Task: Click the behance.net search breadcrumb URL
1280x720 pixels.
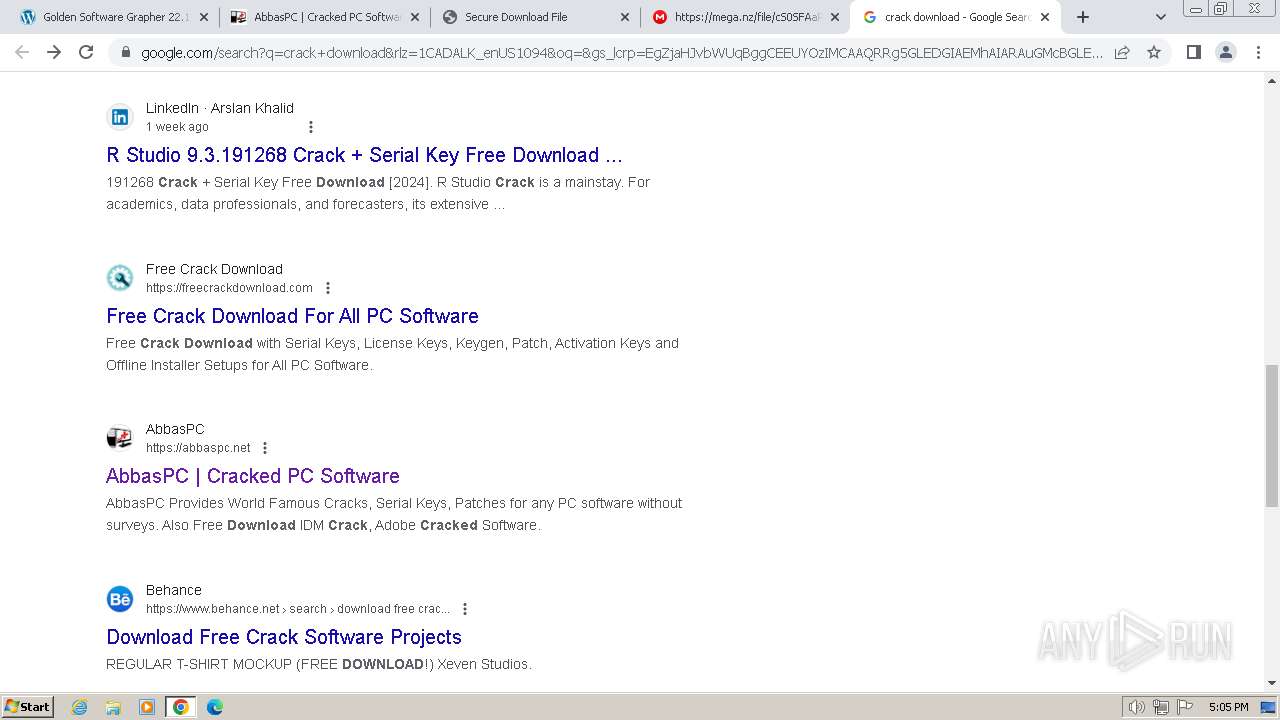Action: pos(298,609)
